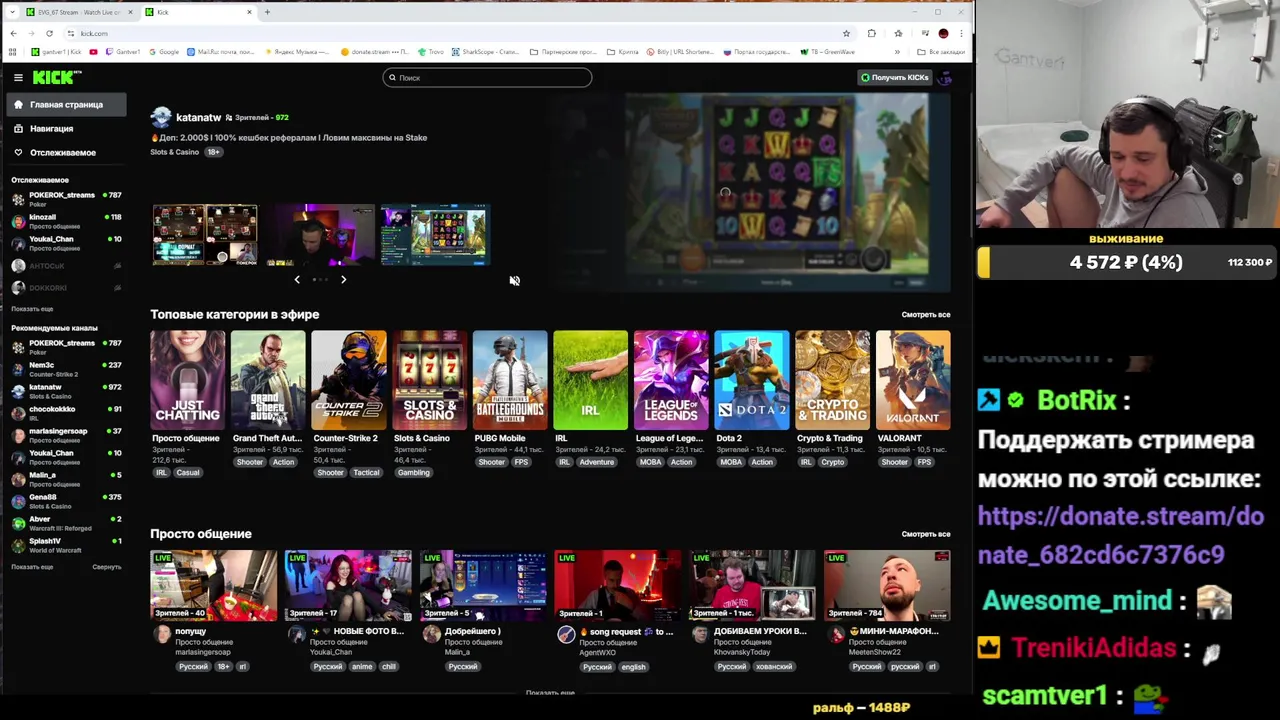Open Just Chatting category card

click(x=187, y=380)
